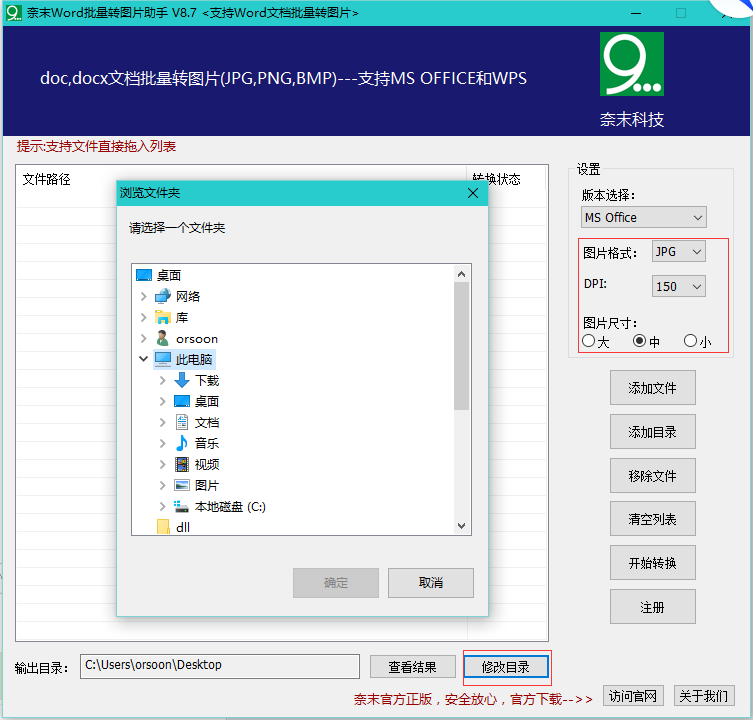Collapse the This PC node
The image size is (753, 720).
[143, 359]
